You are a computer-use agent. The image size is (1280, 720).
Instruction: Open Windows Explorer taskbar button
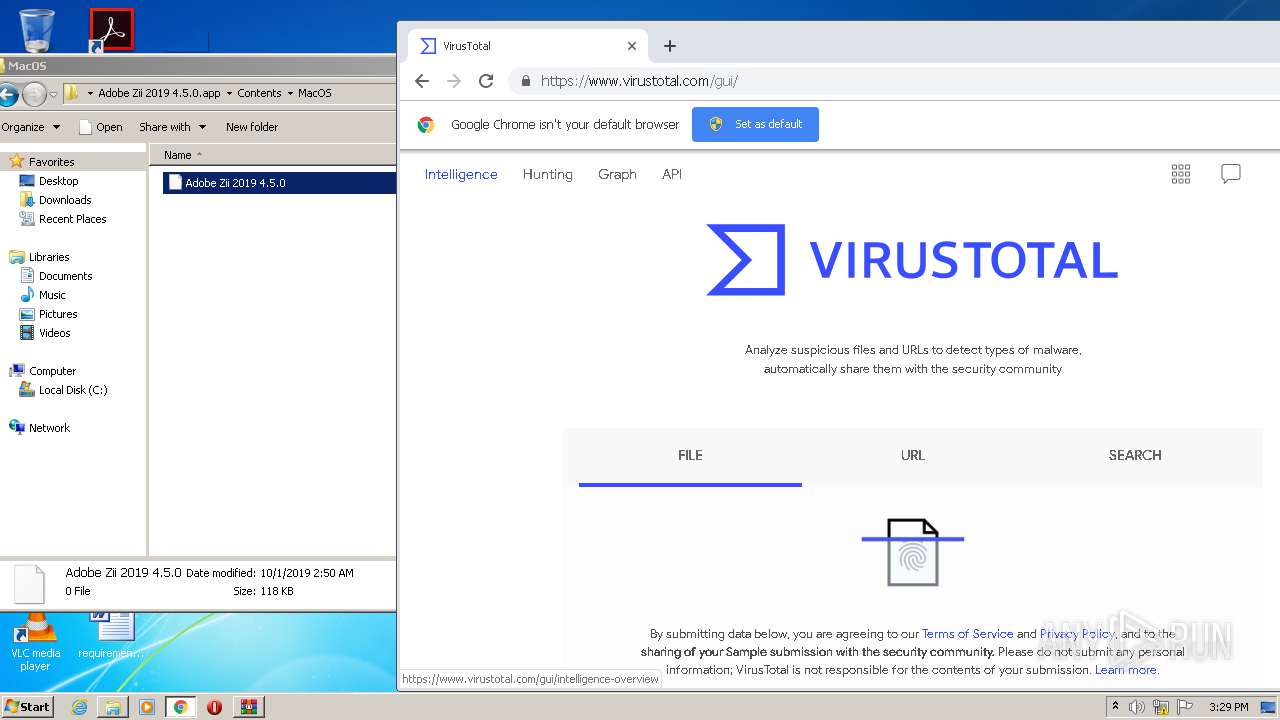click(x=113, y=707)
